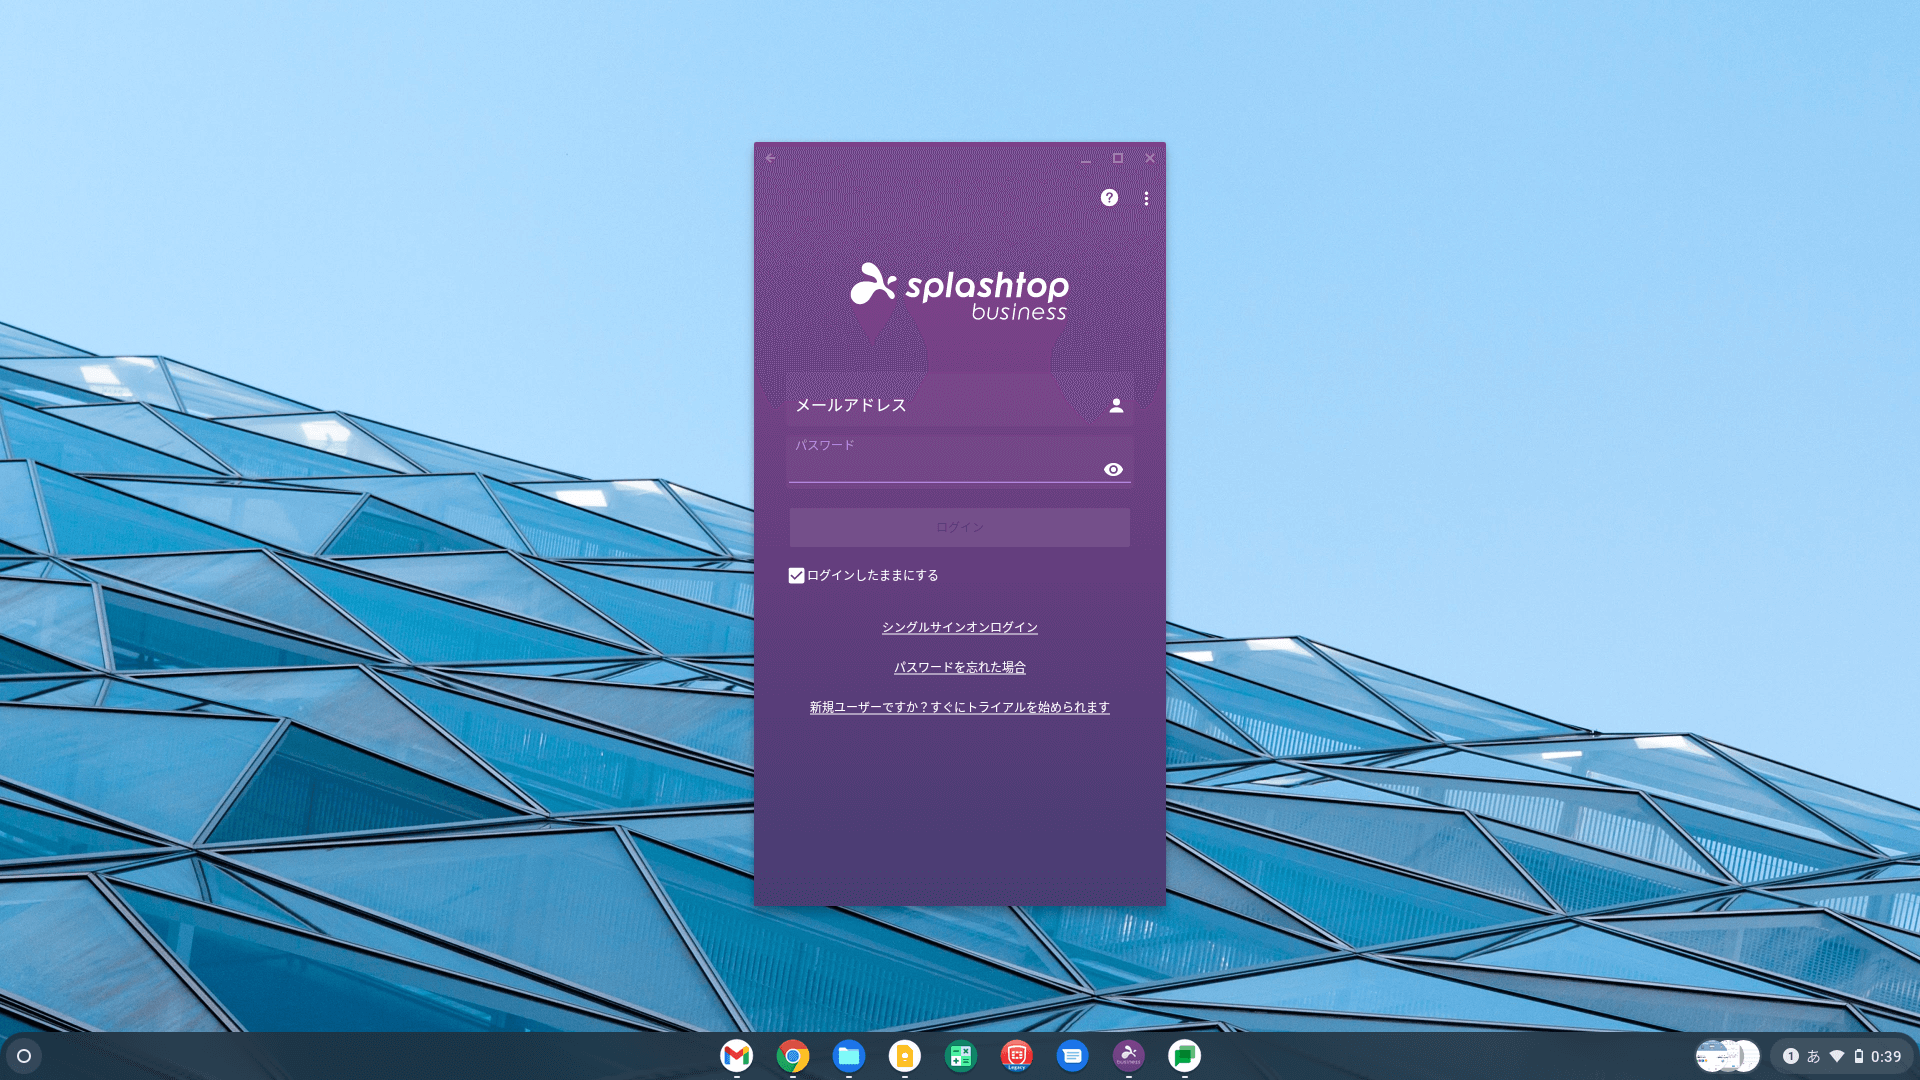This screenshot has width=1920, height=1080.
Task: Uncheck the ログインしたままにする checkbox
Action: (796, 575)
